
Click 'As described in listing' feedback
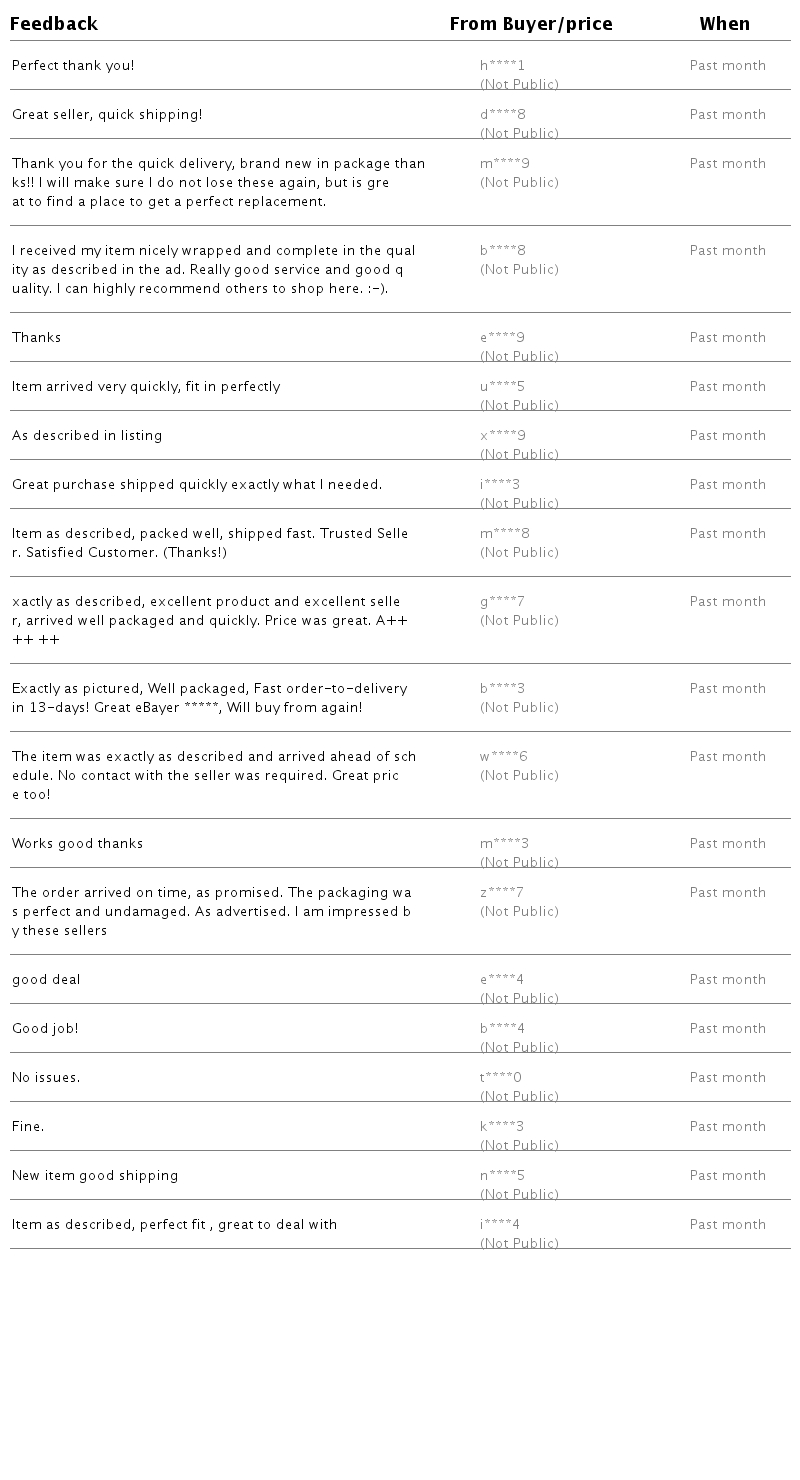(x=87, y=436)
